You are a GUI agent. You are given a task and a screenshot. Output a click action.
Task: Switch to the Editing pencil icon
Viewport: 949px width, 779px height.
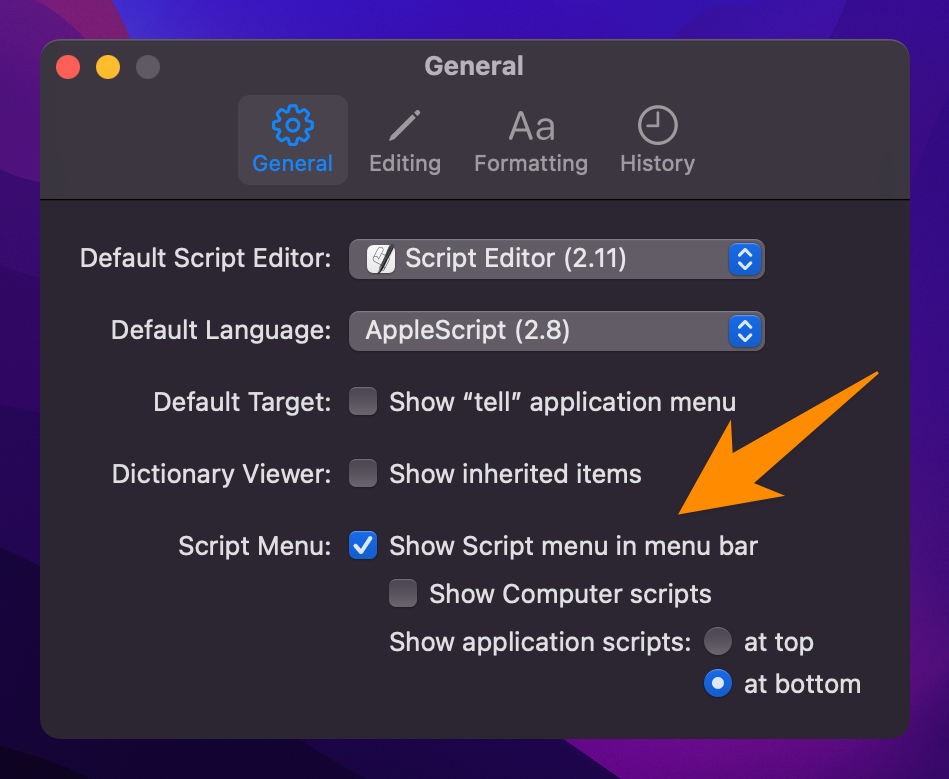(x=404, y=126)
